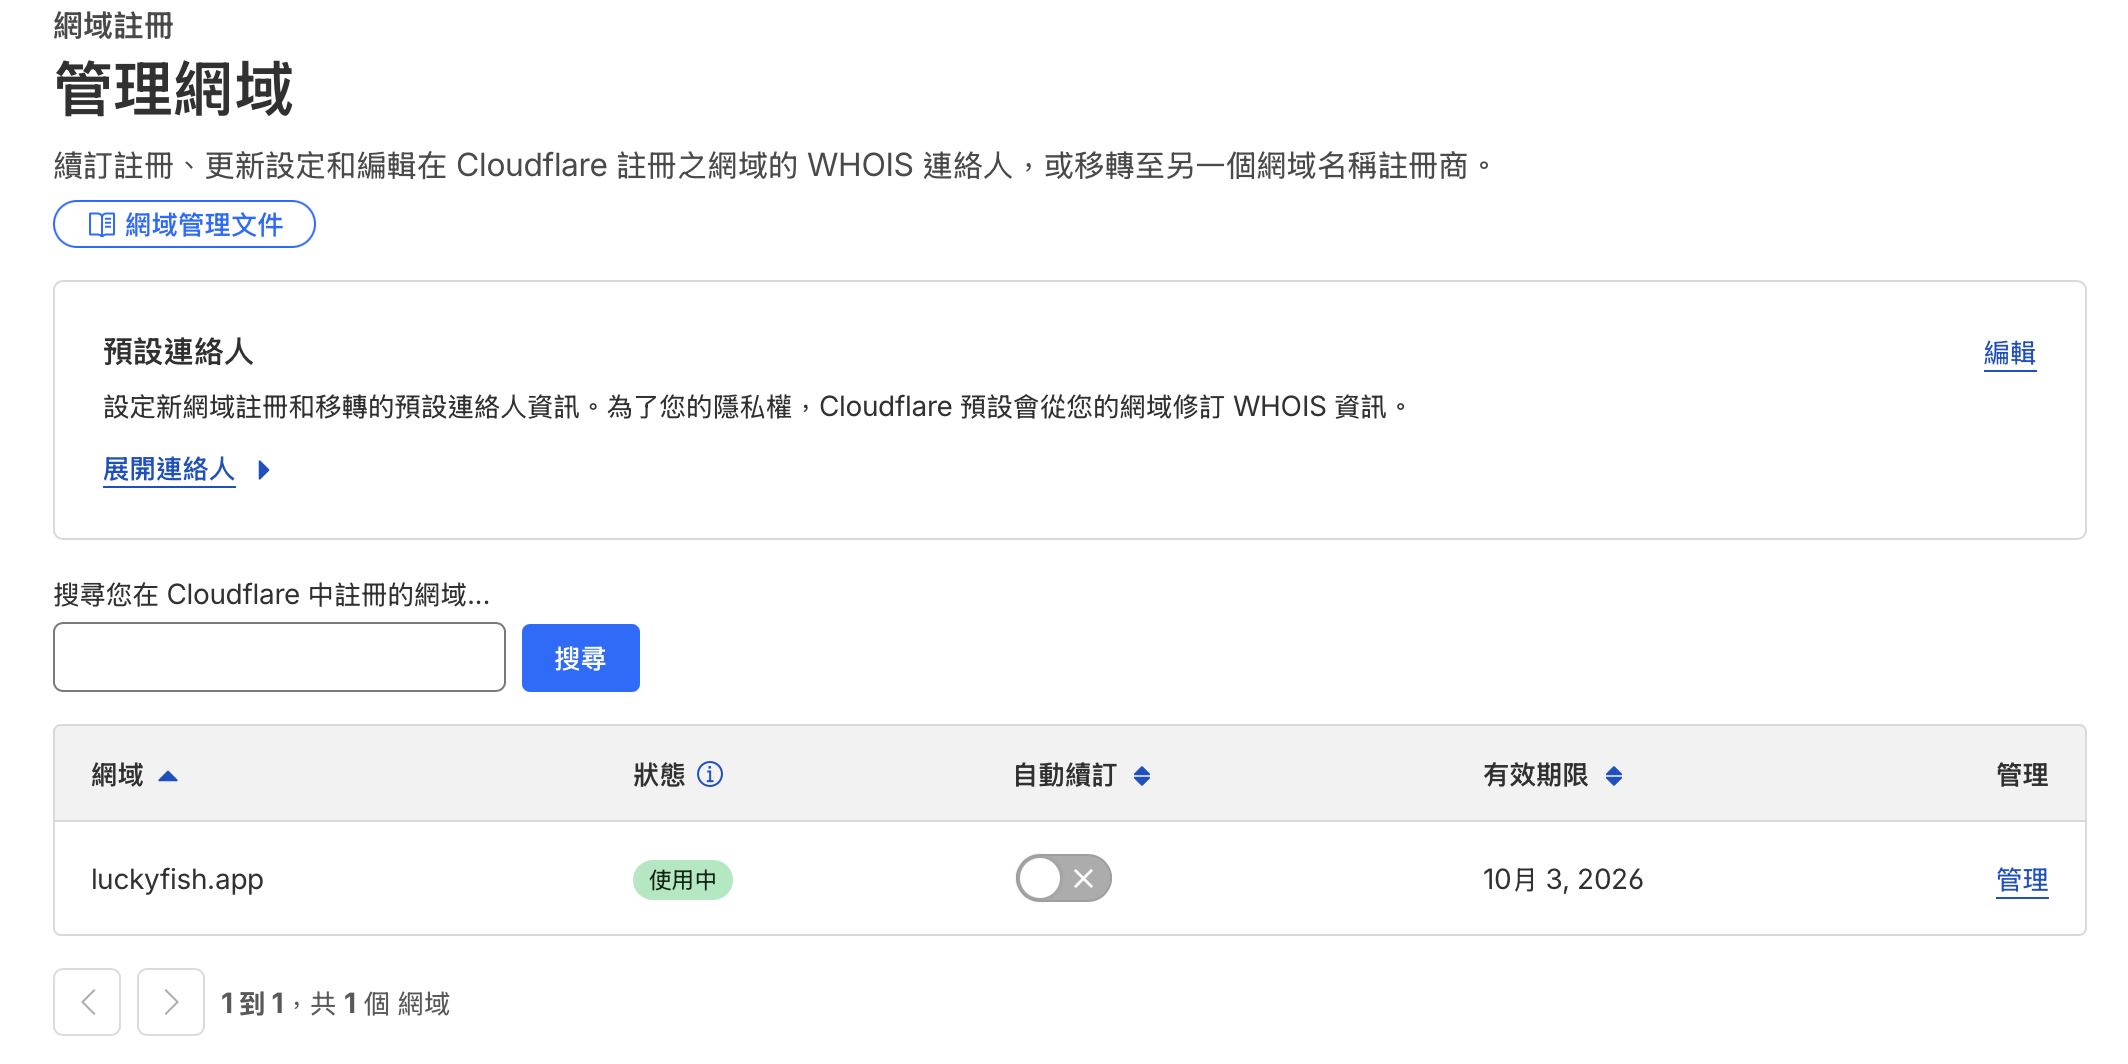Go to previous page of domains
This screenshot has width=2128, height=1064.
(87, 1002)
